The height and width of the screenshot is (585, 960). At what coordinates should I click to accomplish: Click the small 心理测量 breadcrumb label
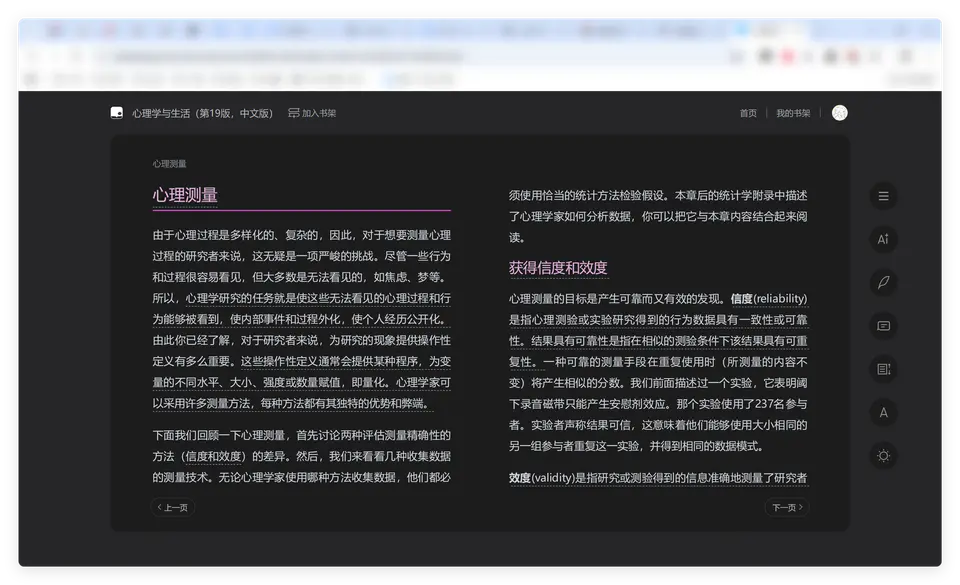[x=169, y=164]
